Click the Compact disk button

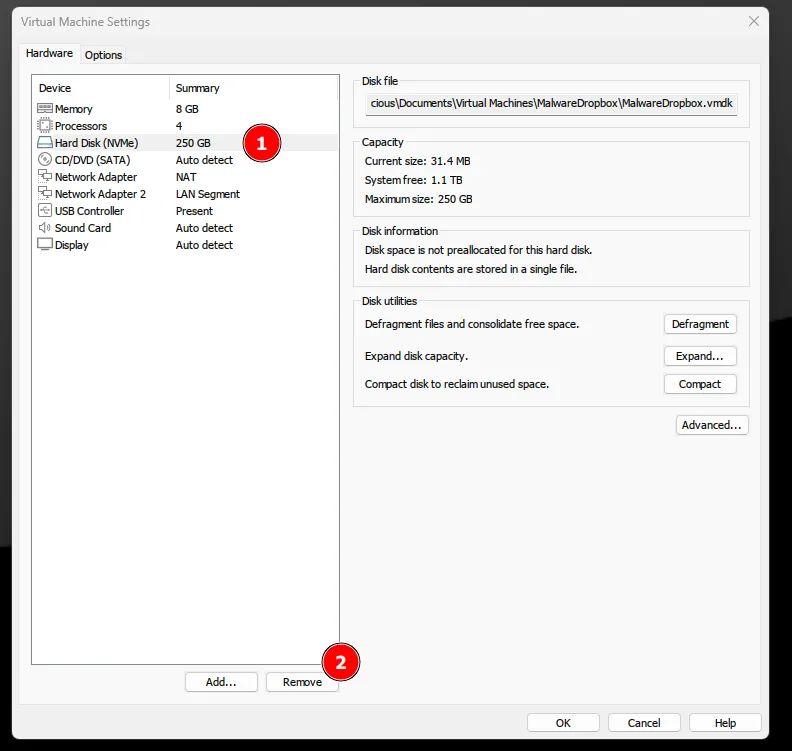tap(700, 384)
